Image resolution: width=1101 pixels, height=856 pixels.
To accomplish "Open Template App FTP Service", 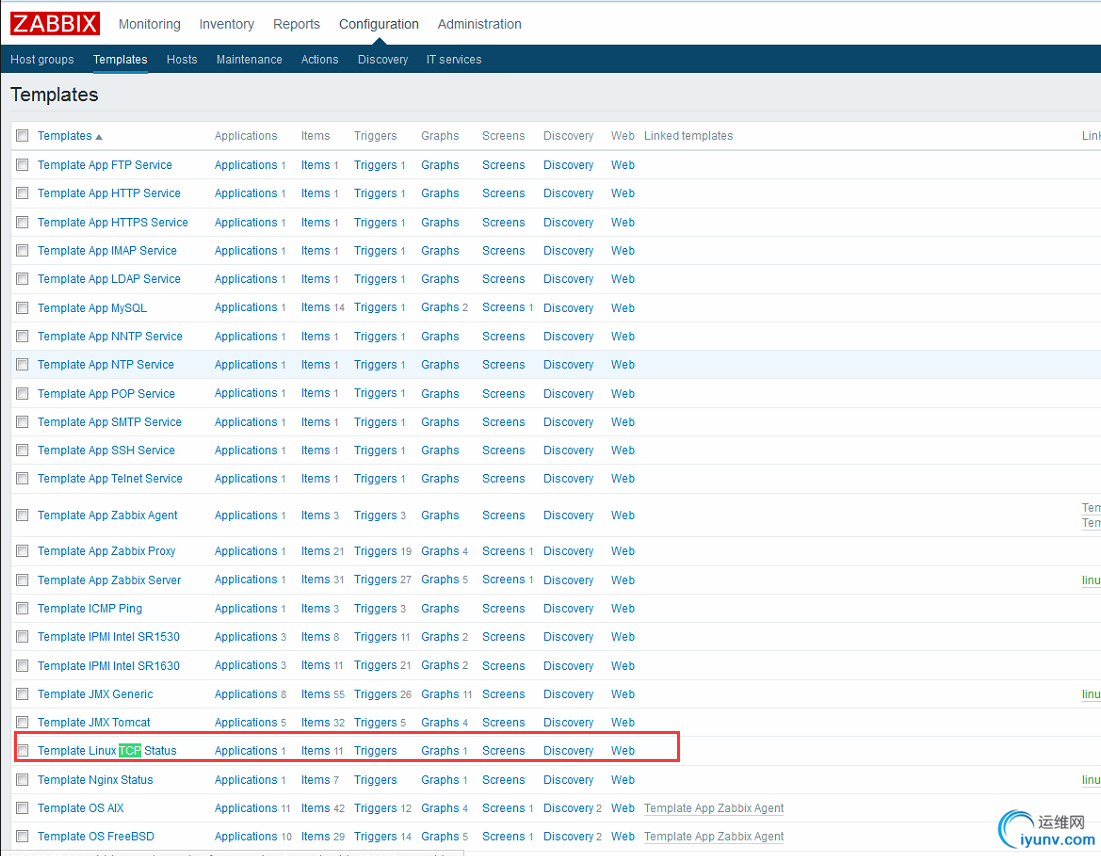I will pyautogui.click(x=105, y=165).
